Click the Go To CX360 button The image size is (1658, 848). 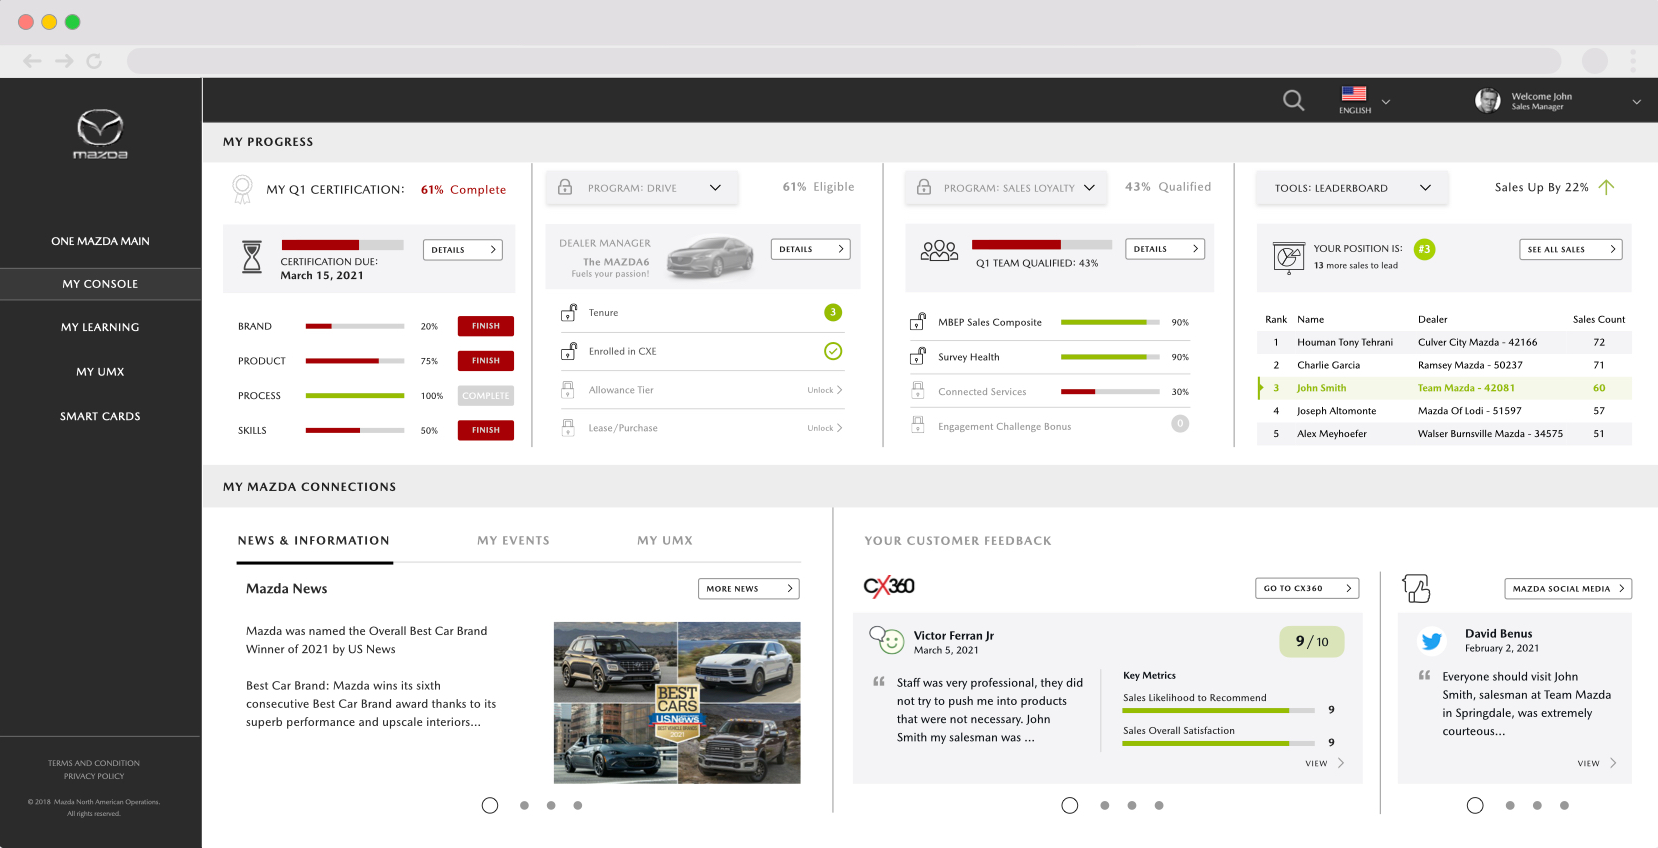[1307, 588]
